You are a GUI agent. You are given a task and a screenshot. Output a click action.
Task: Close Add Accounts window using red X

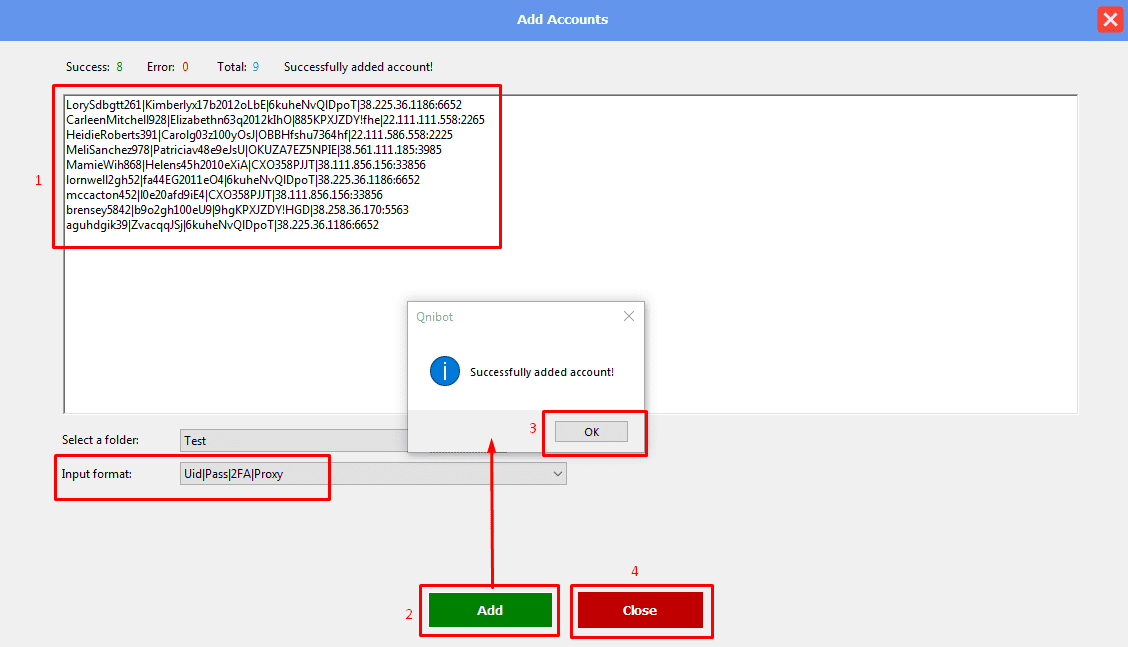pos(1109,20)
